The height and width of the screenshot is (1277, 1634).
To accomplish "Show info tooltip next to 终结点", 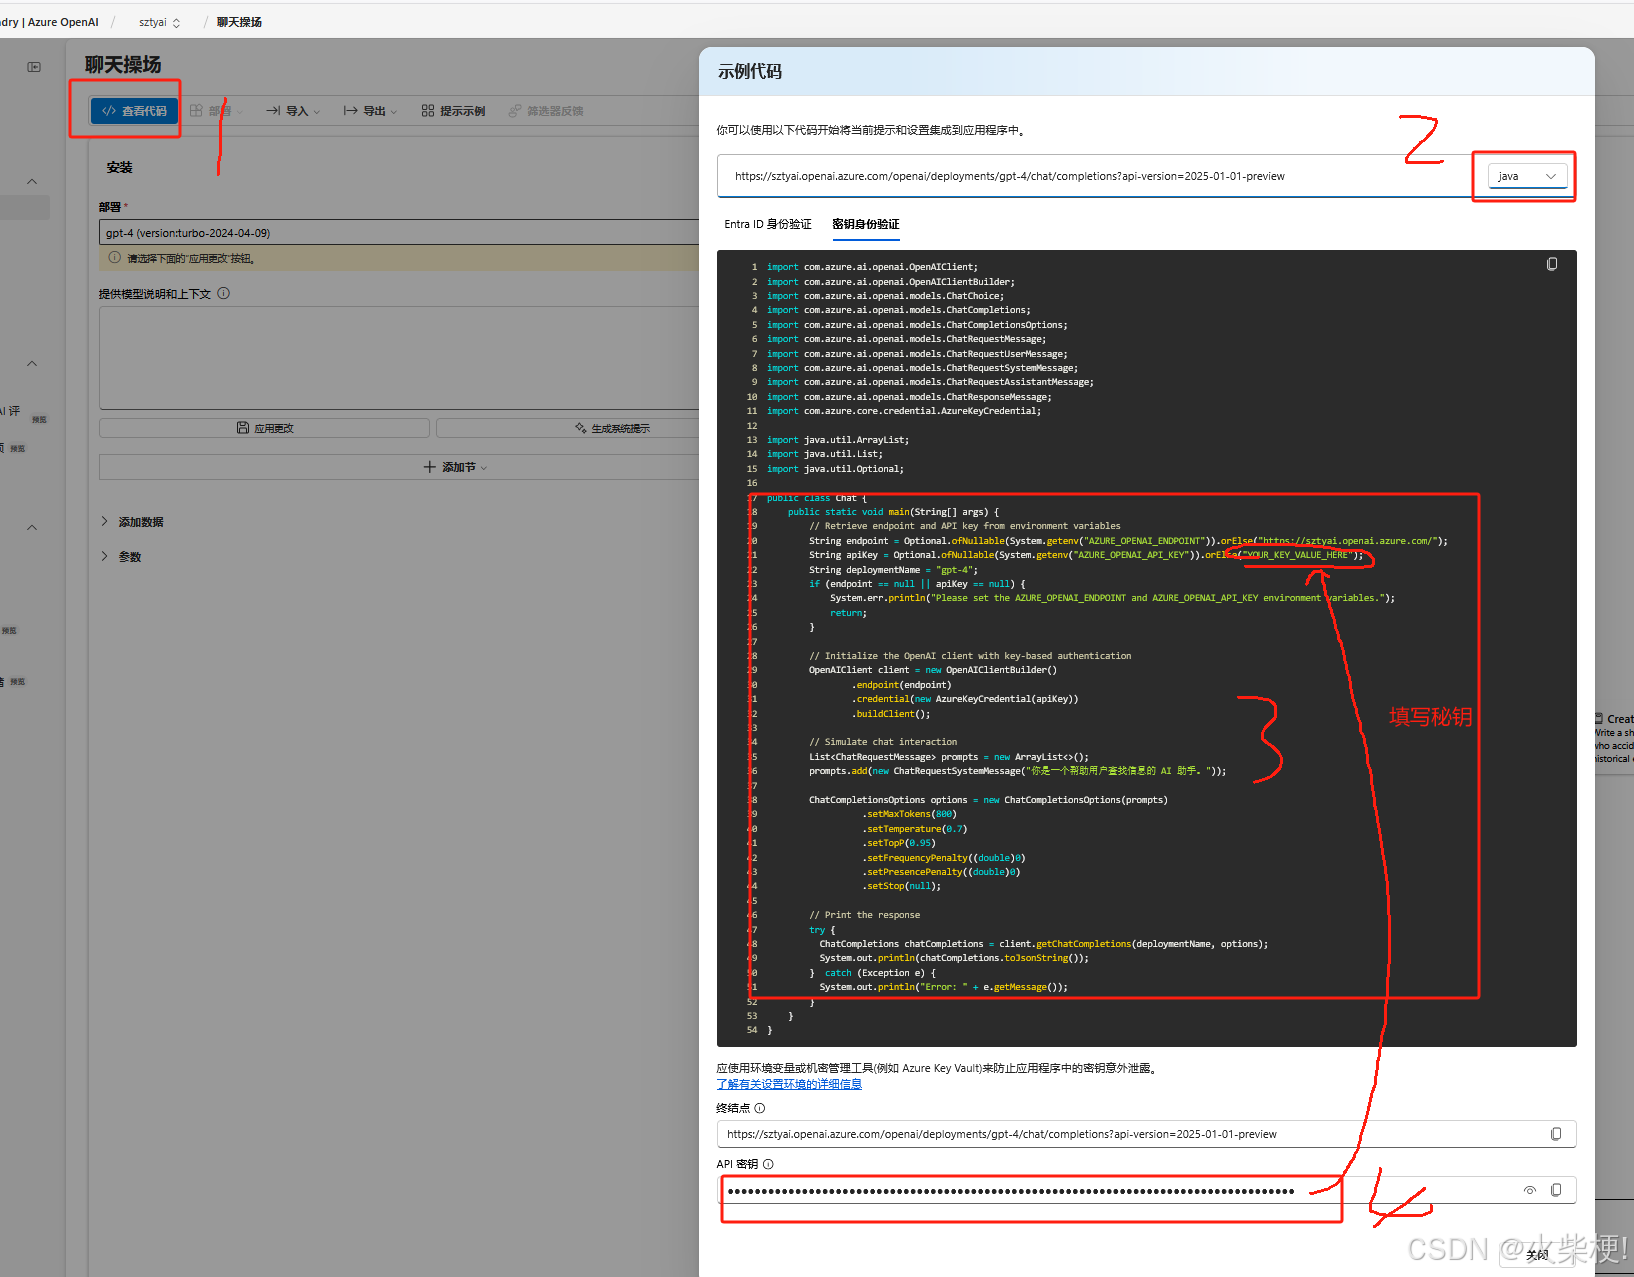I will point(760,1108).
